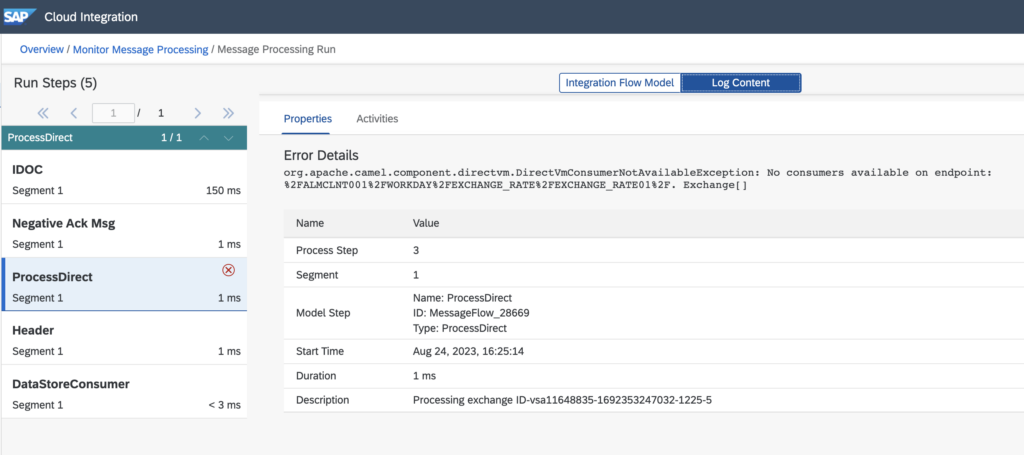This screenshot has width=1024, height=455.
Task: Jump to first page of run steps
Action: coord(43,113)
